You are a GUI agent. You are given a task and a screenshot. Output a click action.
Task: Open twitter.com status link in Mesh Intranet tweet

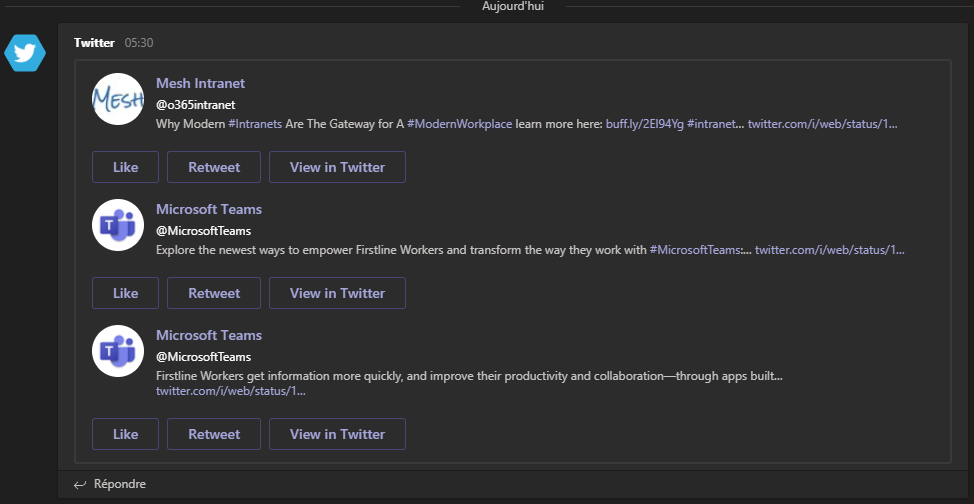click(822, 124)
